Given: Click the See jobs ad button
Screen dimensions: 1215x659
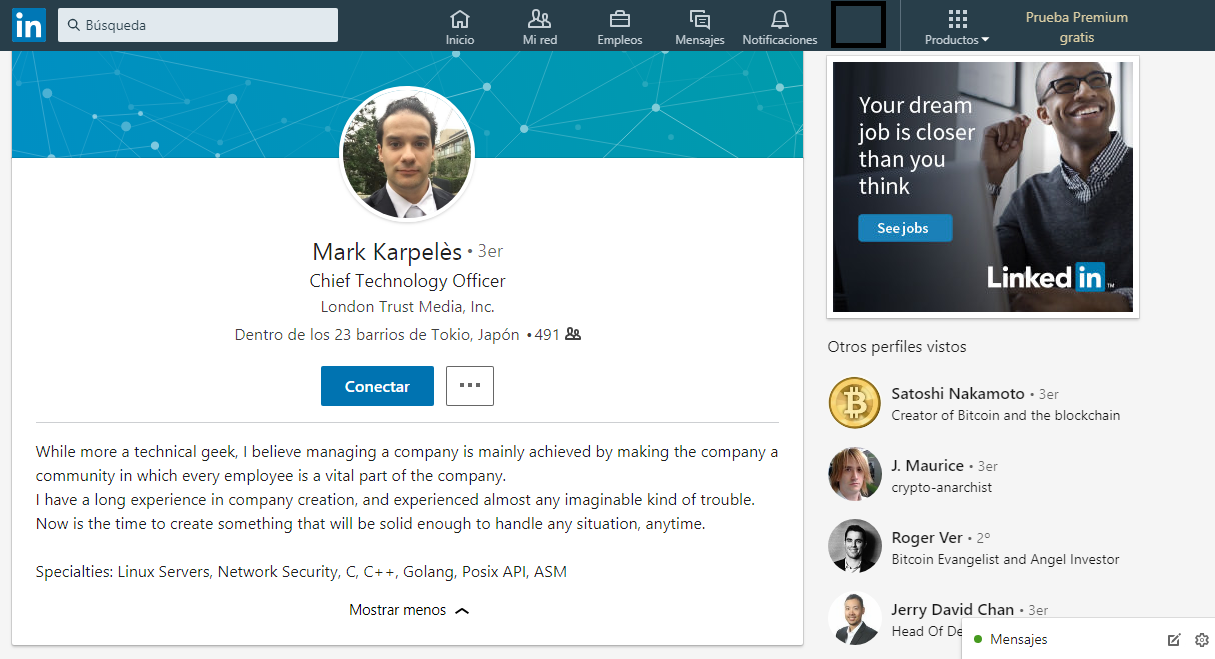Looking at the screenshot, I should click(x=905, y=228).
